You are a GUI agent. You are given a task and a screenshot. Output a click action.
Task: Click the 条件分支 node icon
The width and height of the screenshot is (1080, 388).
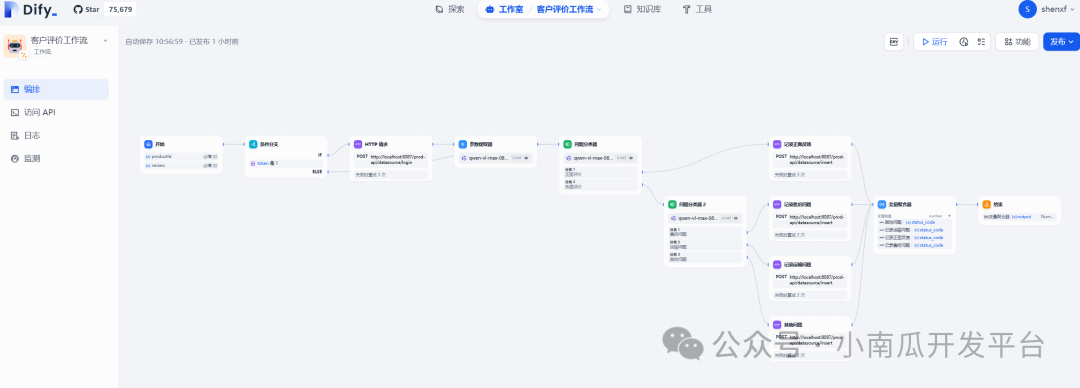pyautogui.click(x=253, y=144)
